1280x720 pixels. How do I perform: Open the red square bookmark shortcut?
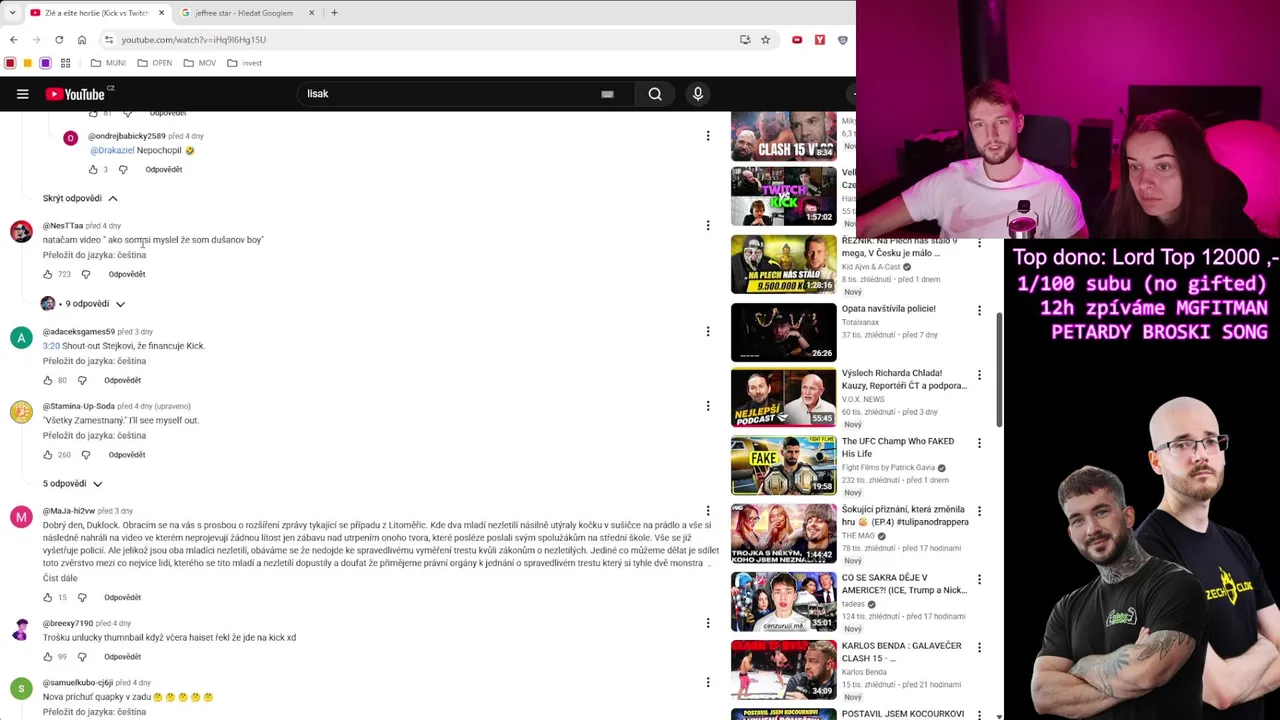point(10,63)
